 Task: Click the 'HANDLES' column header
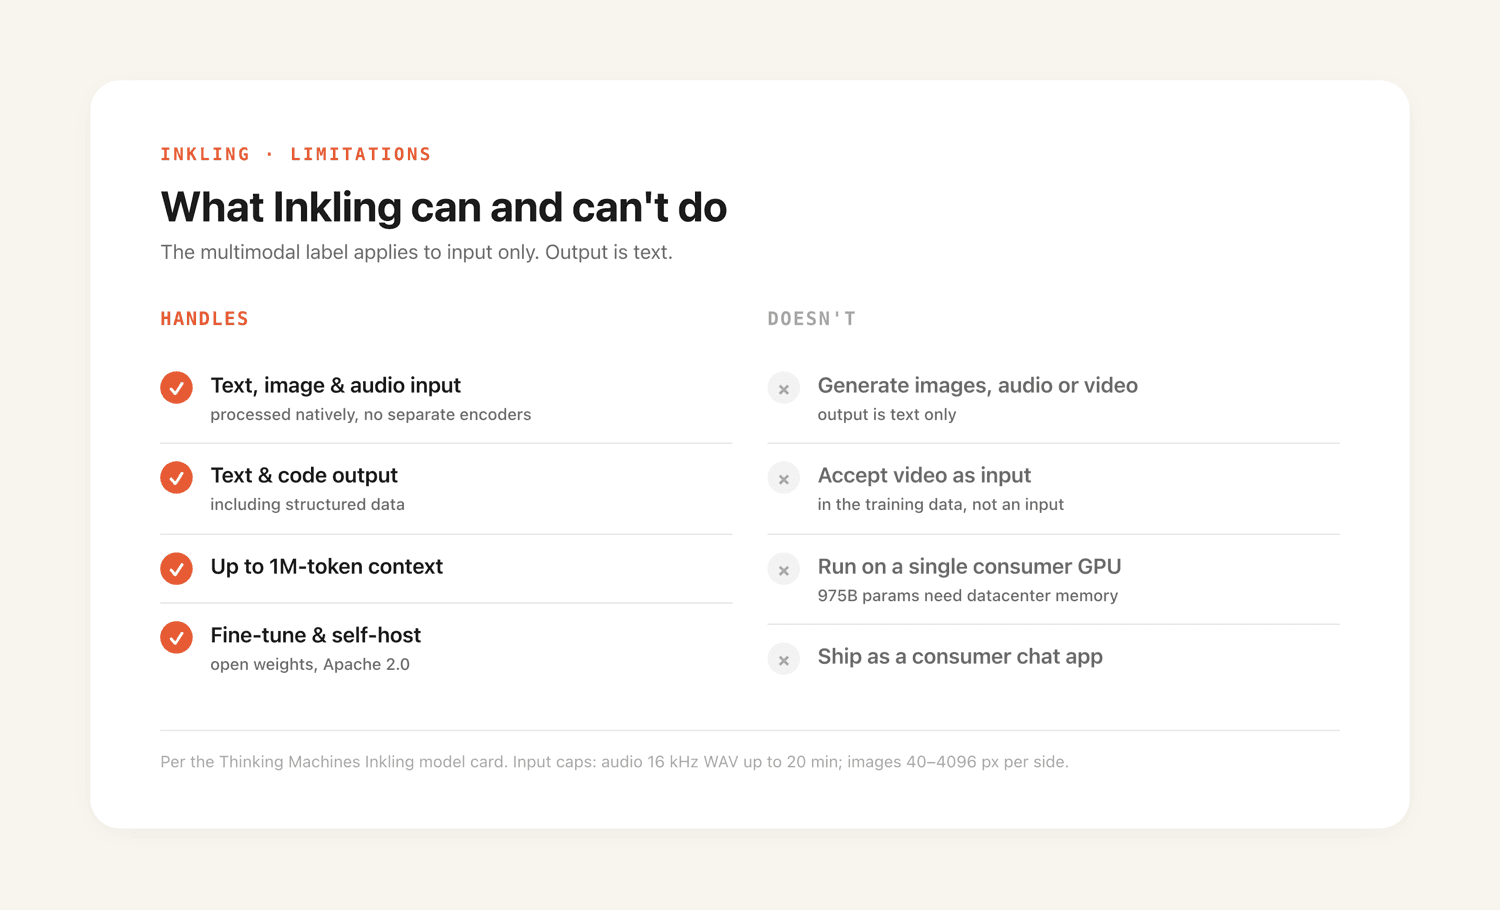coord(205,319)
